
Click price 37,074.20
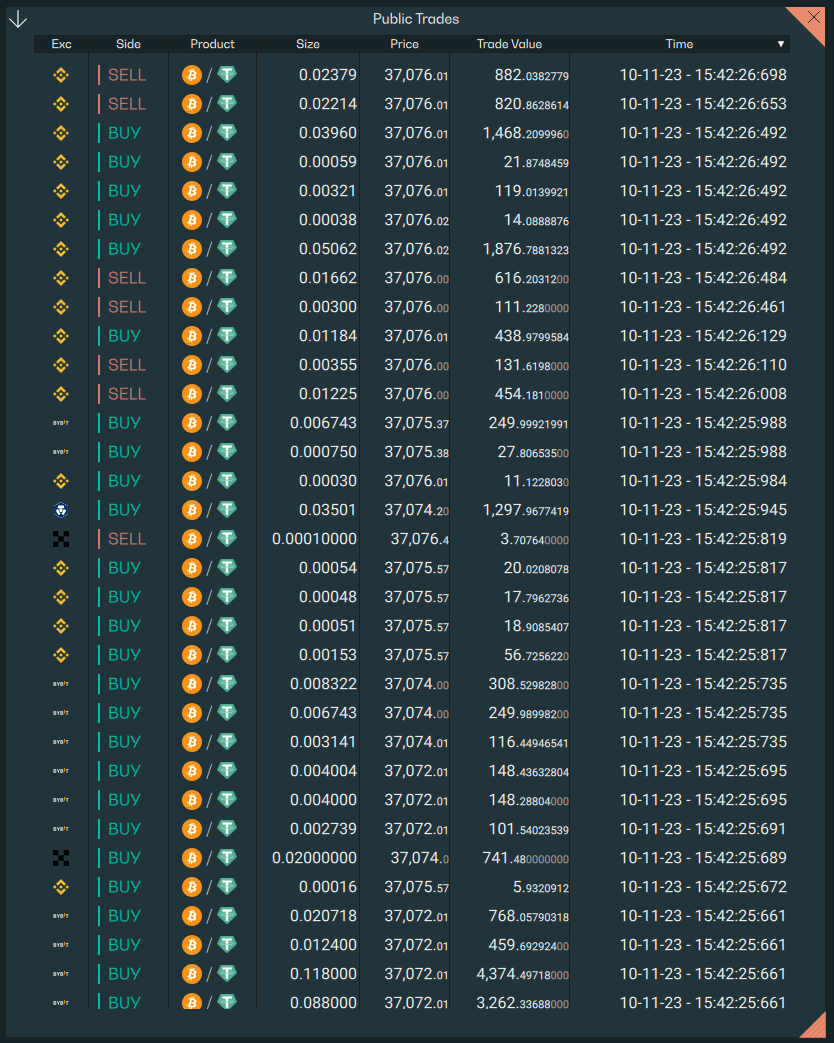point(416,510)
